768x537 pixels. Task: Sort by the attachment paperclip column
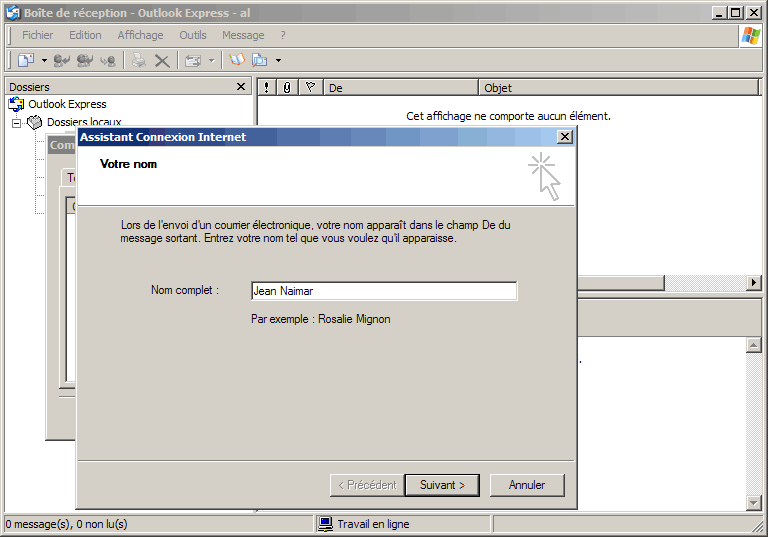pos(287,88)
